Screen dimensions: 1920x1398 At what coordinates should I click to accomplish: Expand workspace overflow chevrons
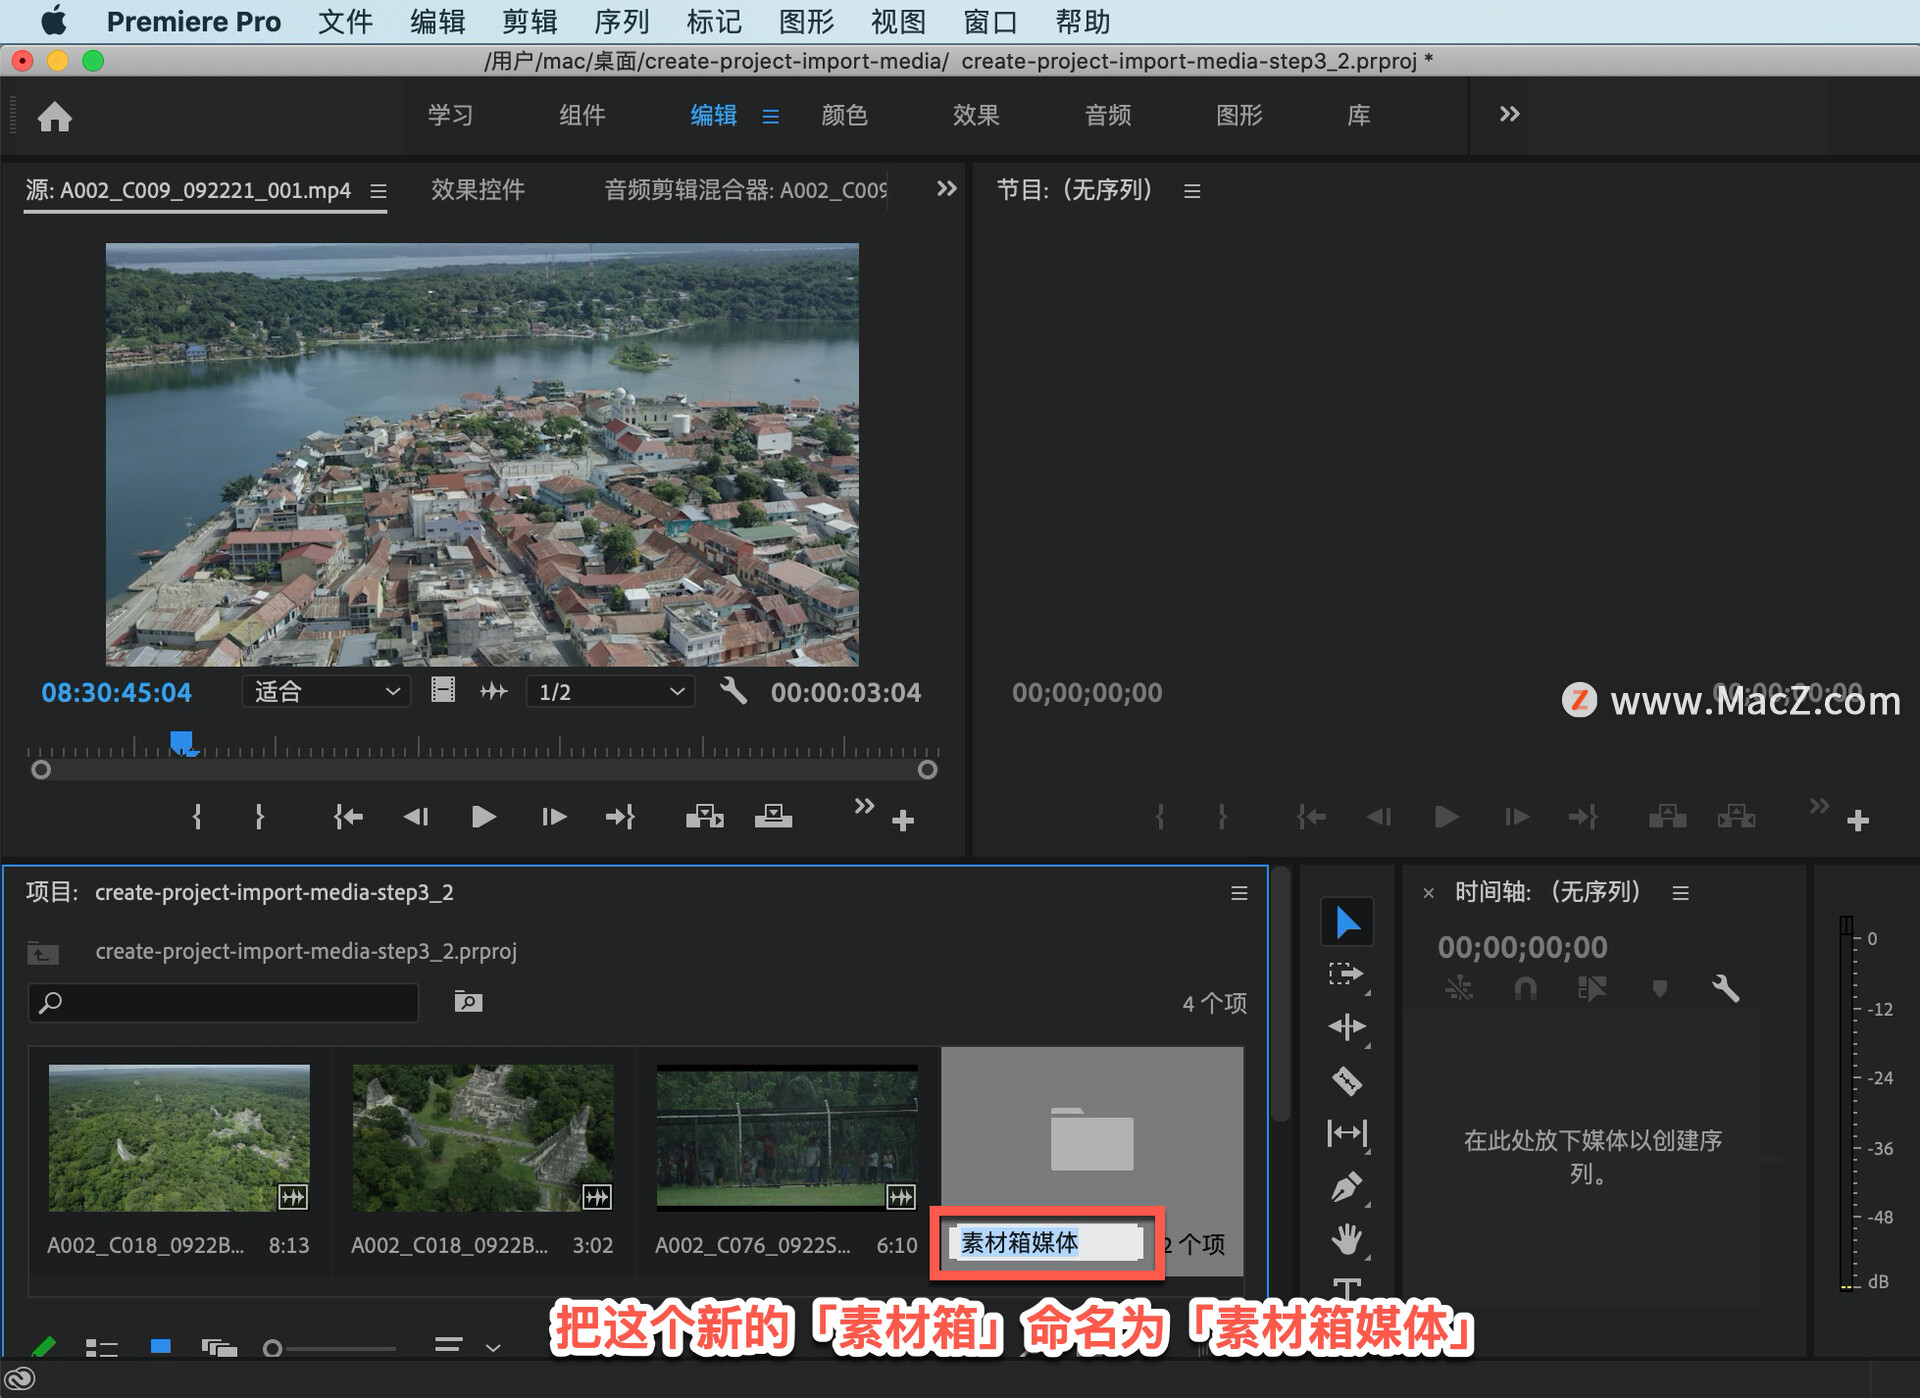tap(1509, 114)
